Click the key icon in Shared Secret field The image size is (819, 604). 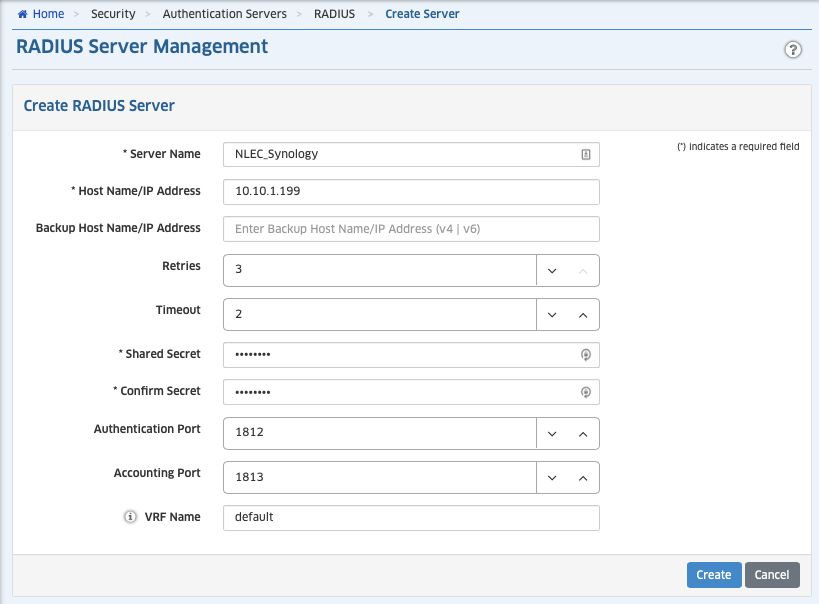[x=586, y=355]
